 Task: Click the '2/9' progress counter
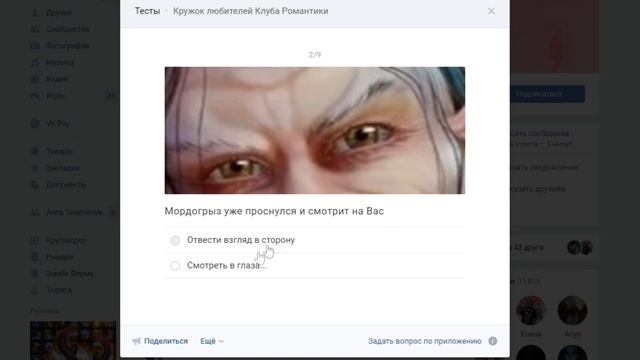coord(315,55)
